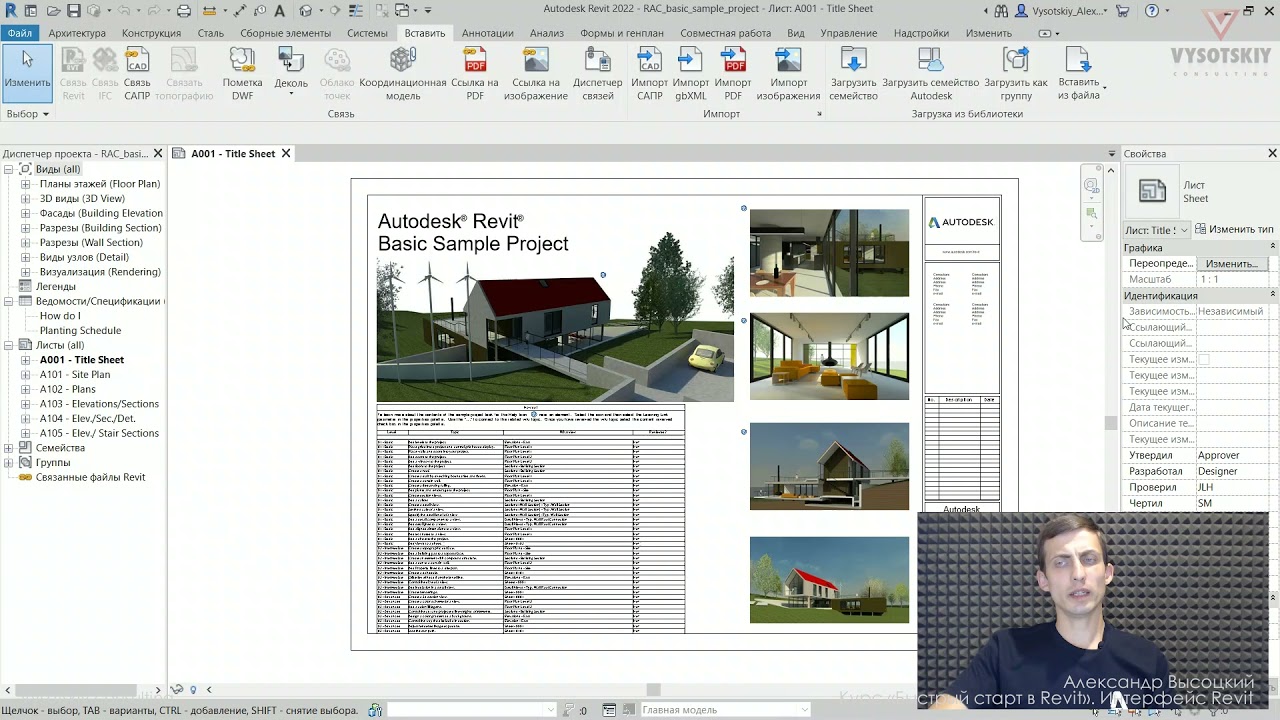1280x720 pixels.
Task: Click the Изменить... button in properties
Action: [1231, 264]
